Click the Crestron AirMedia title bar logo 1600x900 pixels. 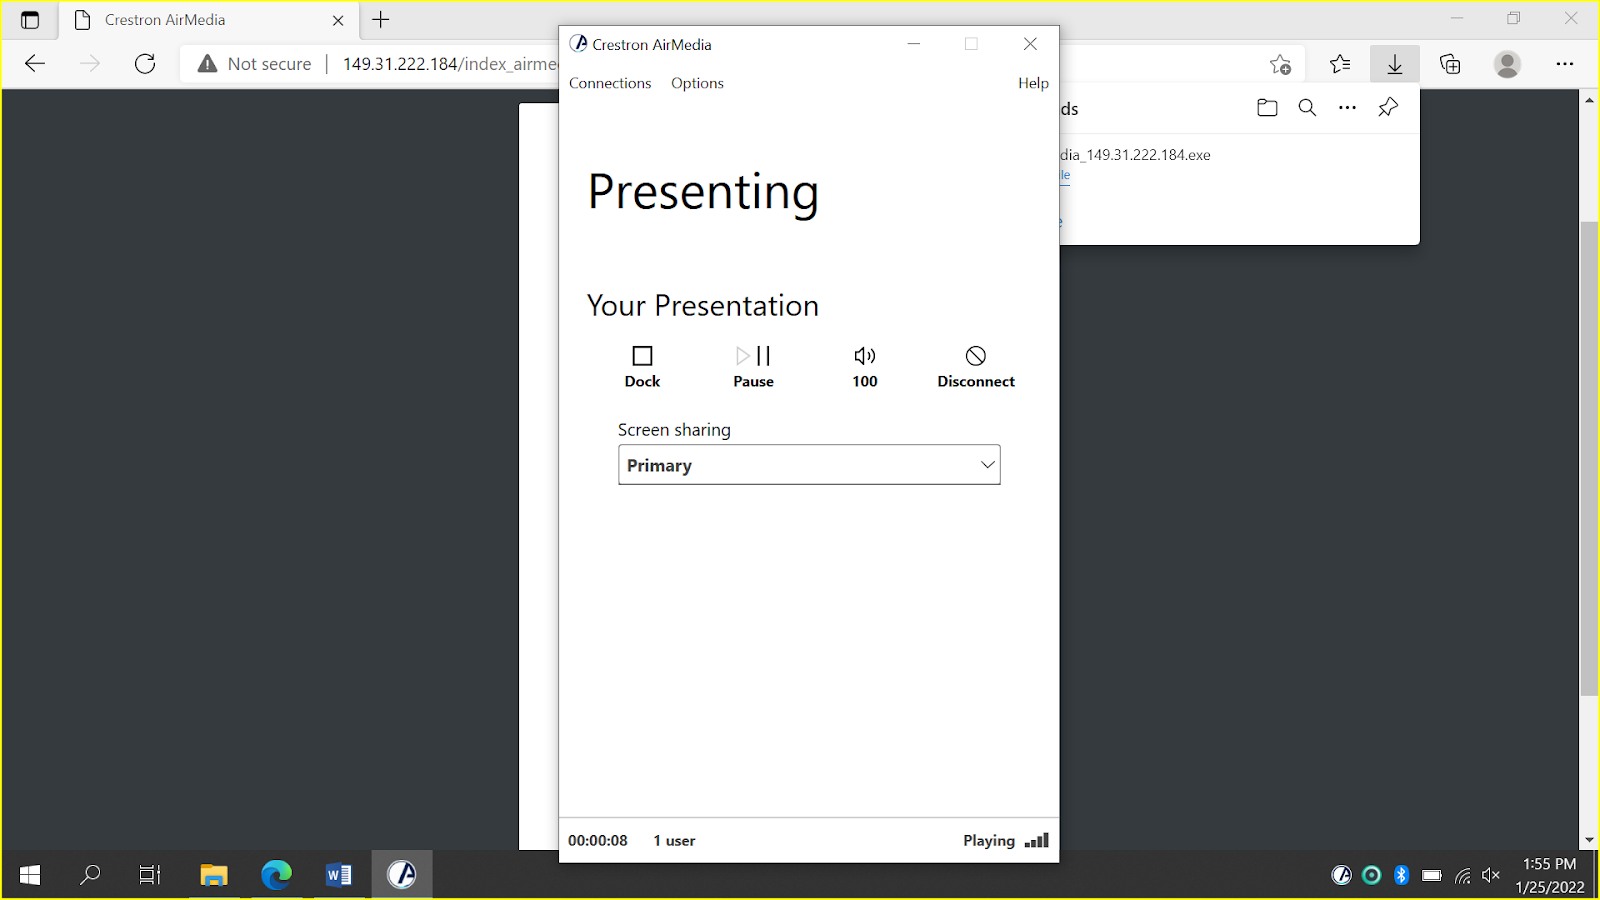pos(578,44)
